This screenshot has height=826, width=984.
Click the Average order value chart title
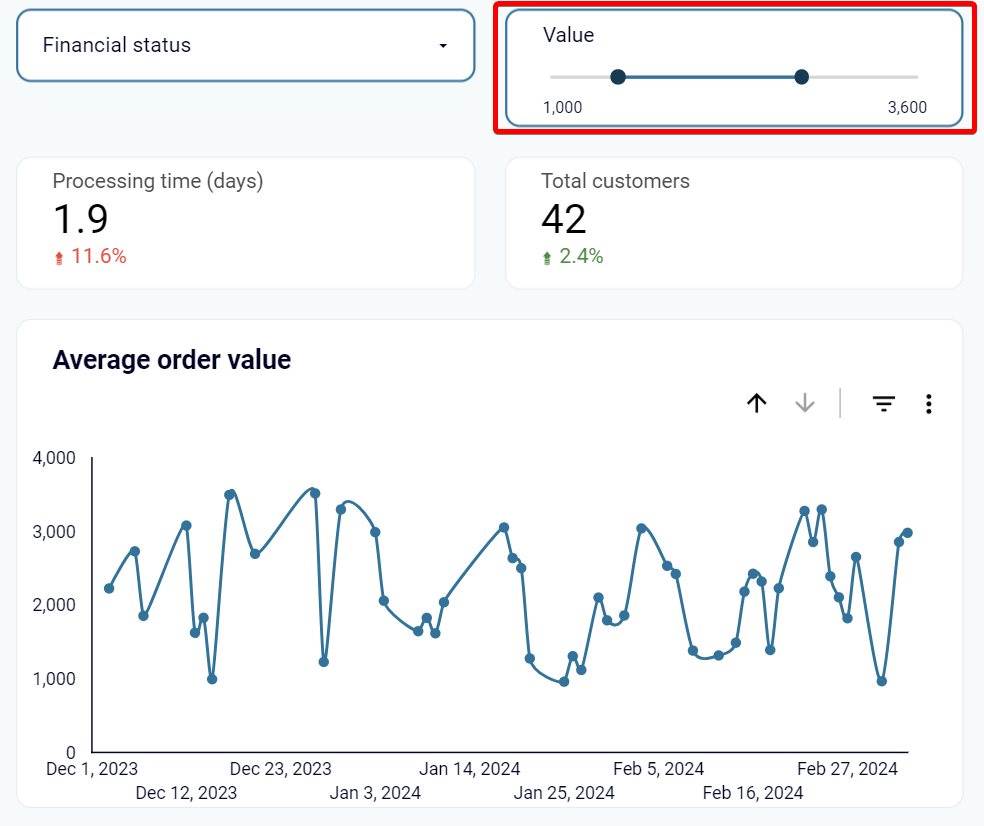click(x=172, y=360)
